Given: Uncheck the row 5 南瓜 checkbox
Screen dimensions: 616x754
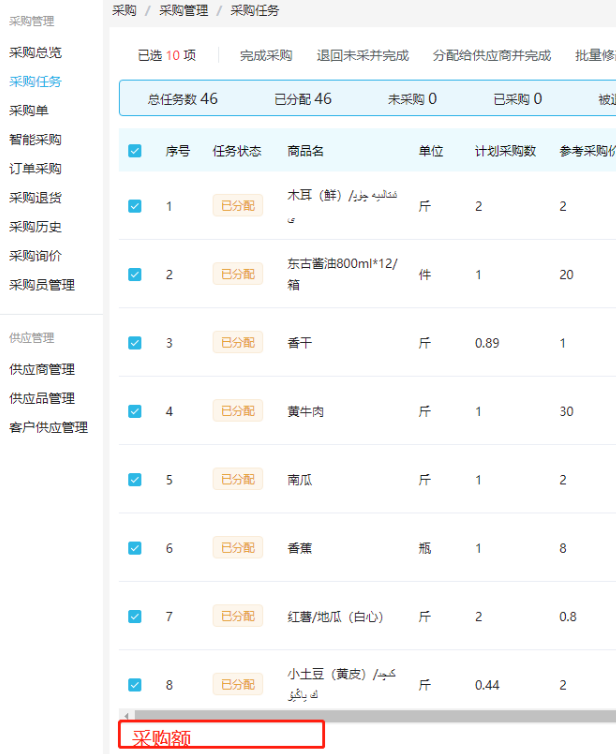Looking at the screenshot, I should (x=135, y=479).
